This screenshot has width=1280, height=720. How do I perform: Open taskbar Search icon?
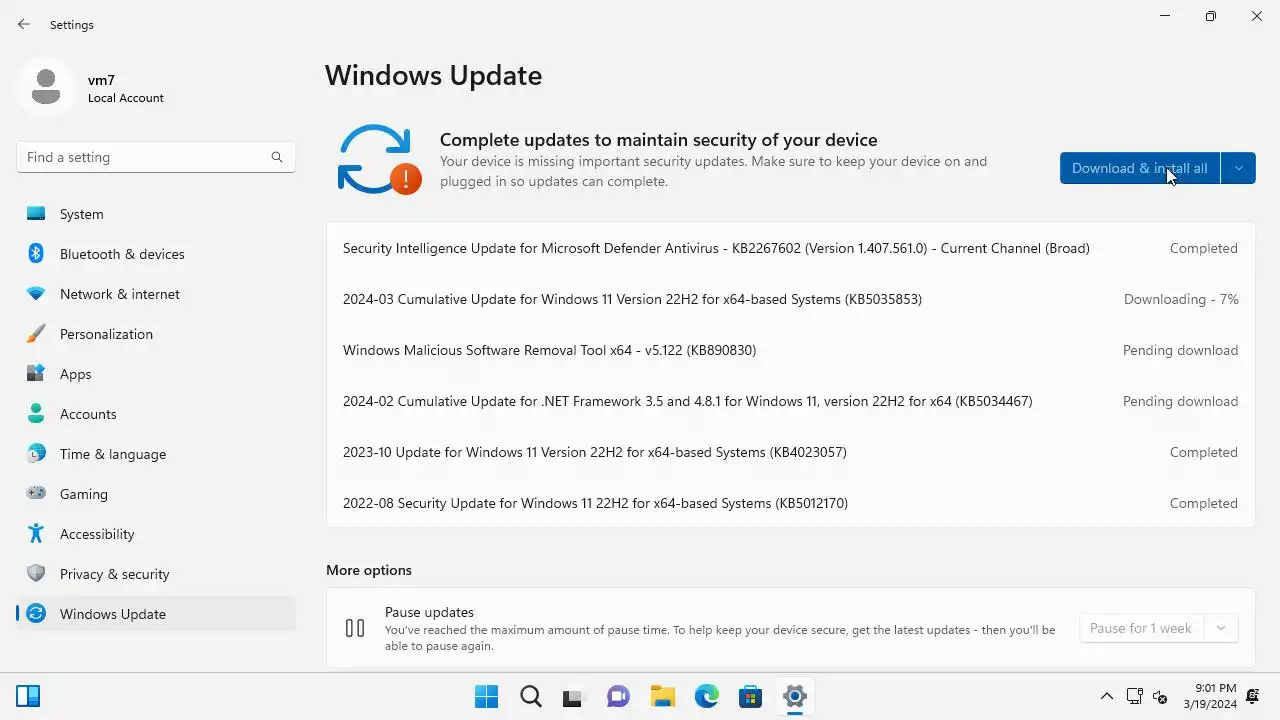[x=531, y=697]
